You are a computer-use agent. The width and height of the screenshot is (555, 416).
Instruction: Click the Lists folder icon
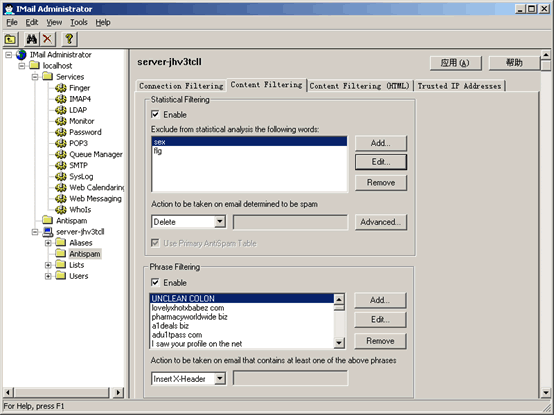click(x=61, y=265)
